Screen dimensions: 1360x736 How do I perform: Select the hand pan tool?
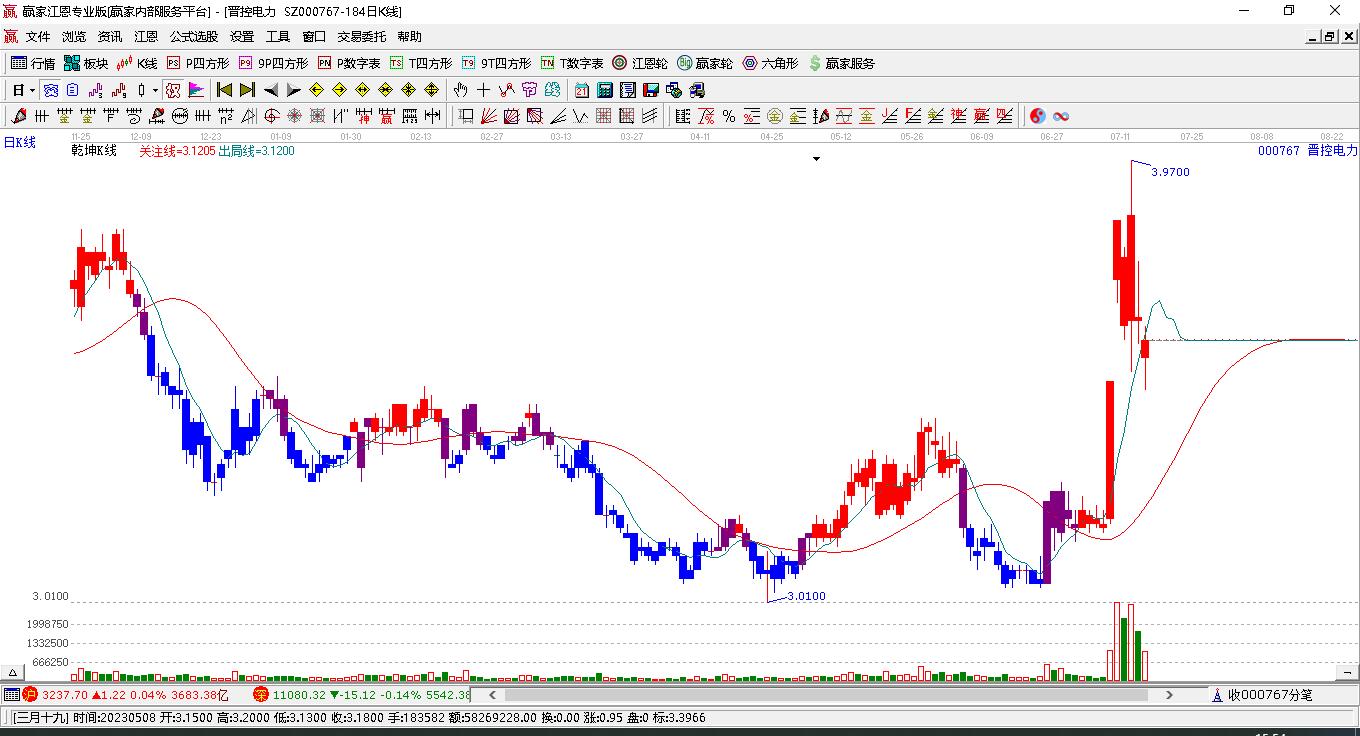coord(461,90)
